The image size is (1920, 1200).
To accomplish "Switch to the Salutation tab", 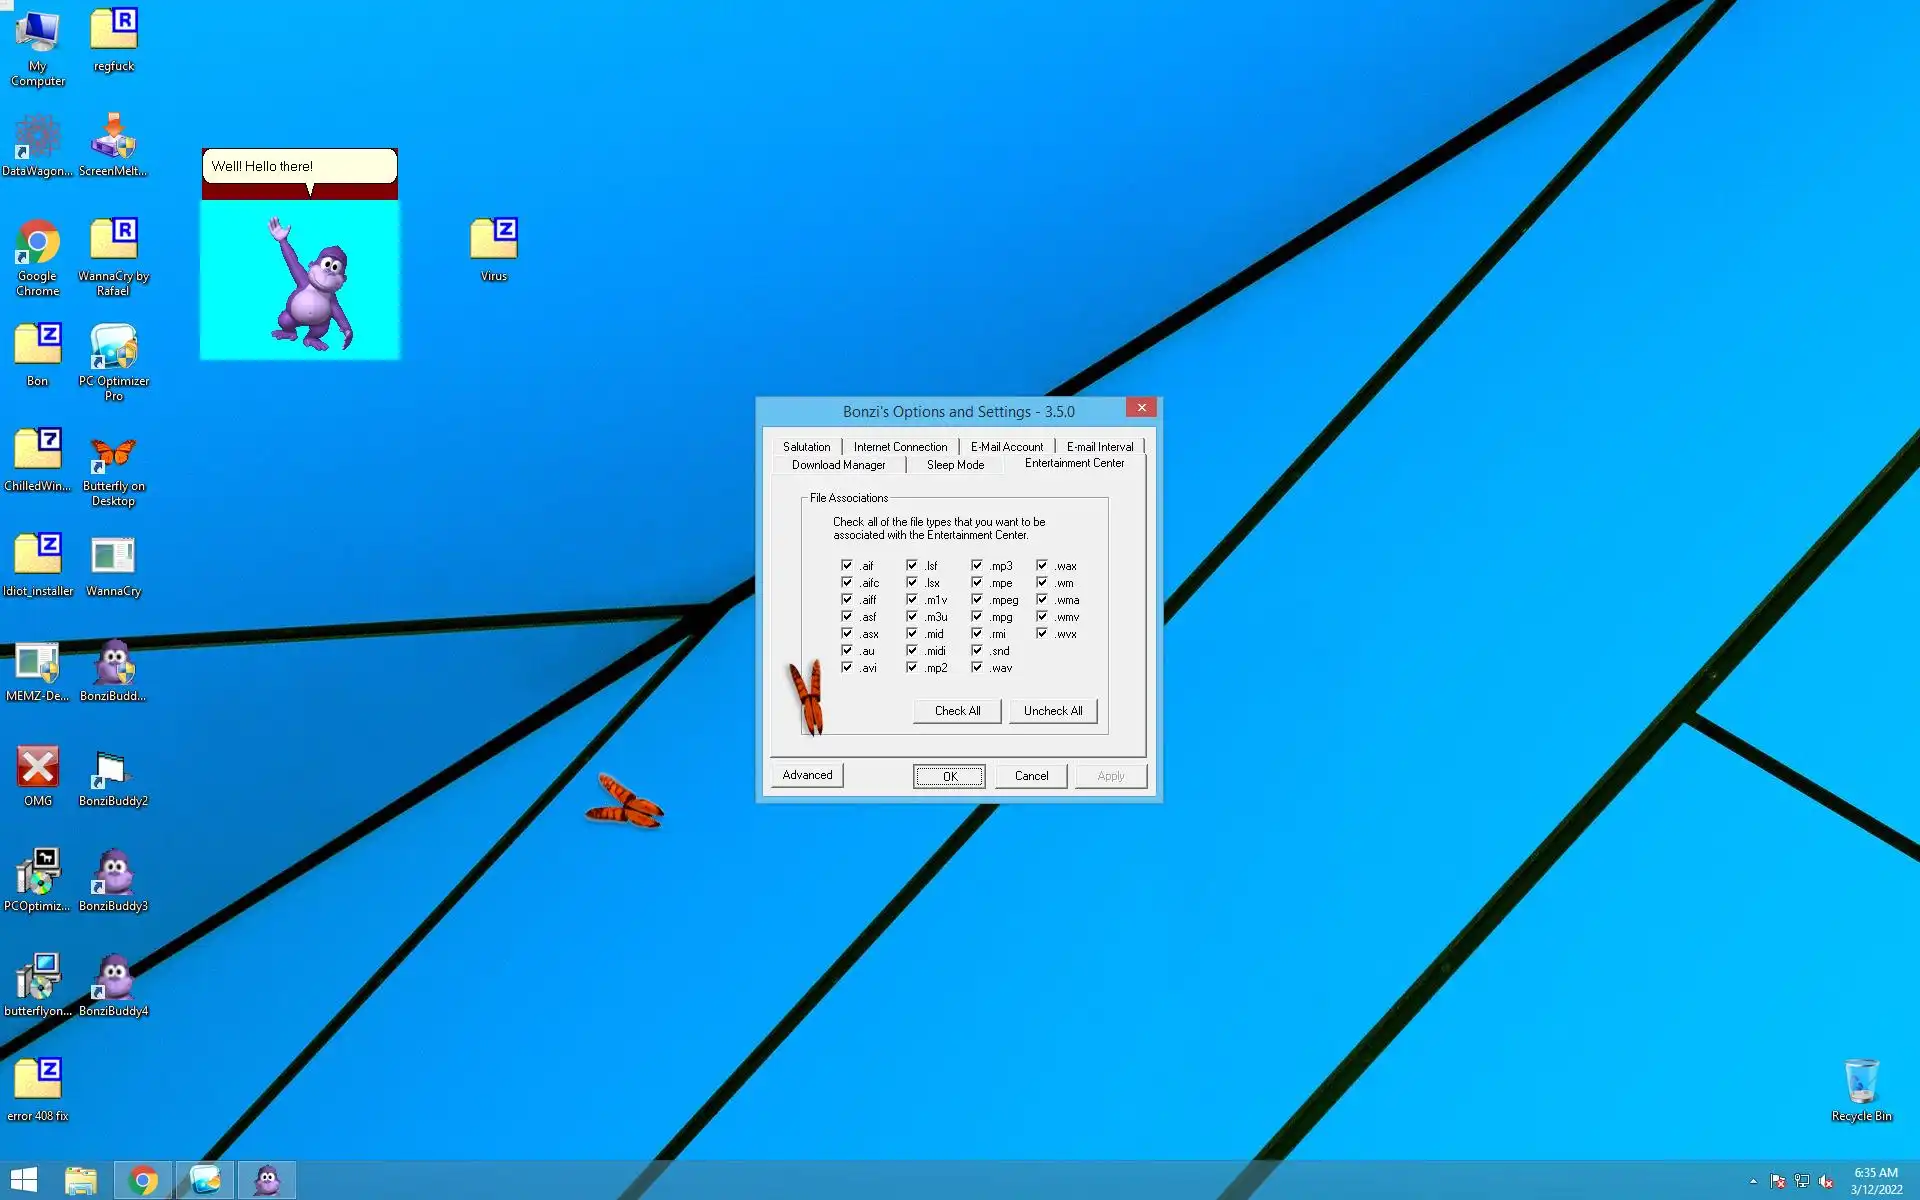I will (806, 447).
